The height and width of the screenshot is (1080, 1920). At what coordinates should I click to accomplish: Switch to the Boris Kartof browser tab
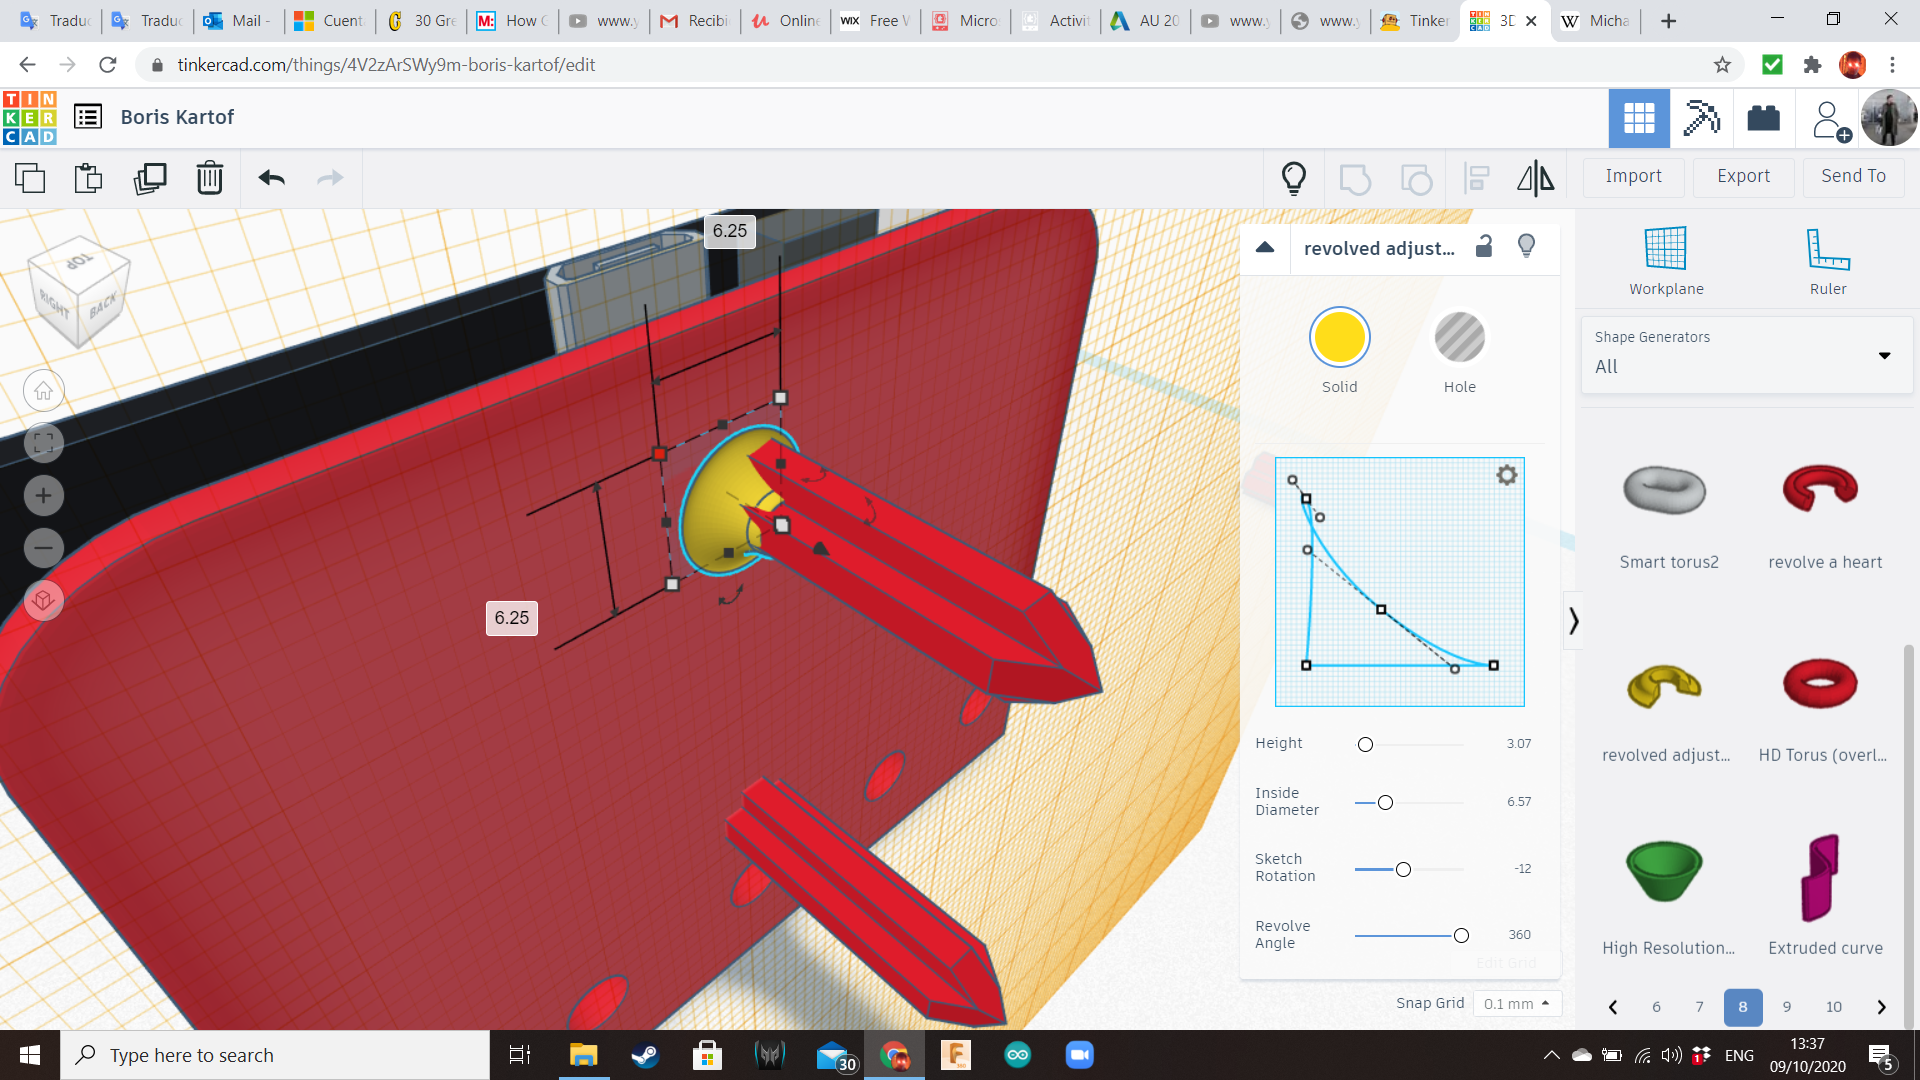point(1490,20)
